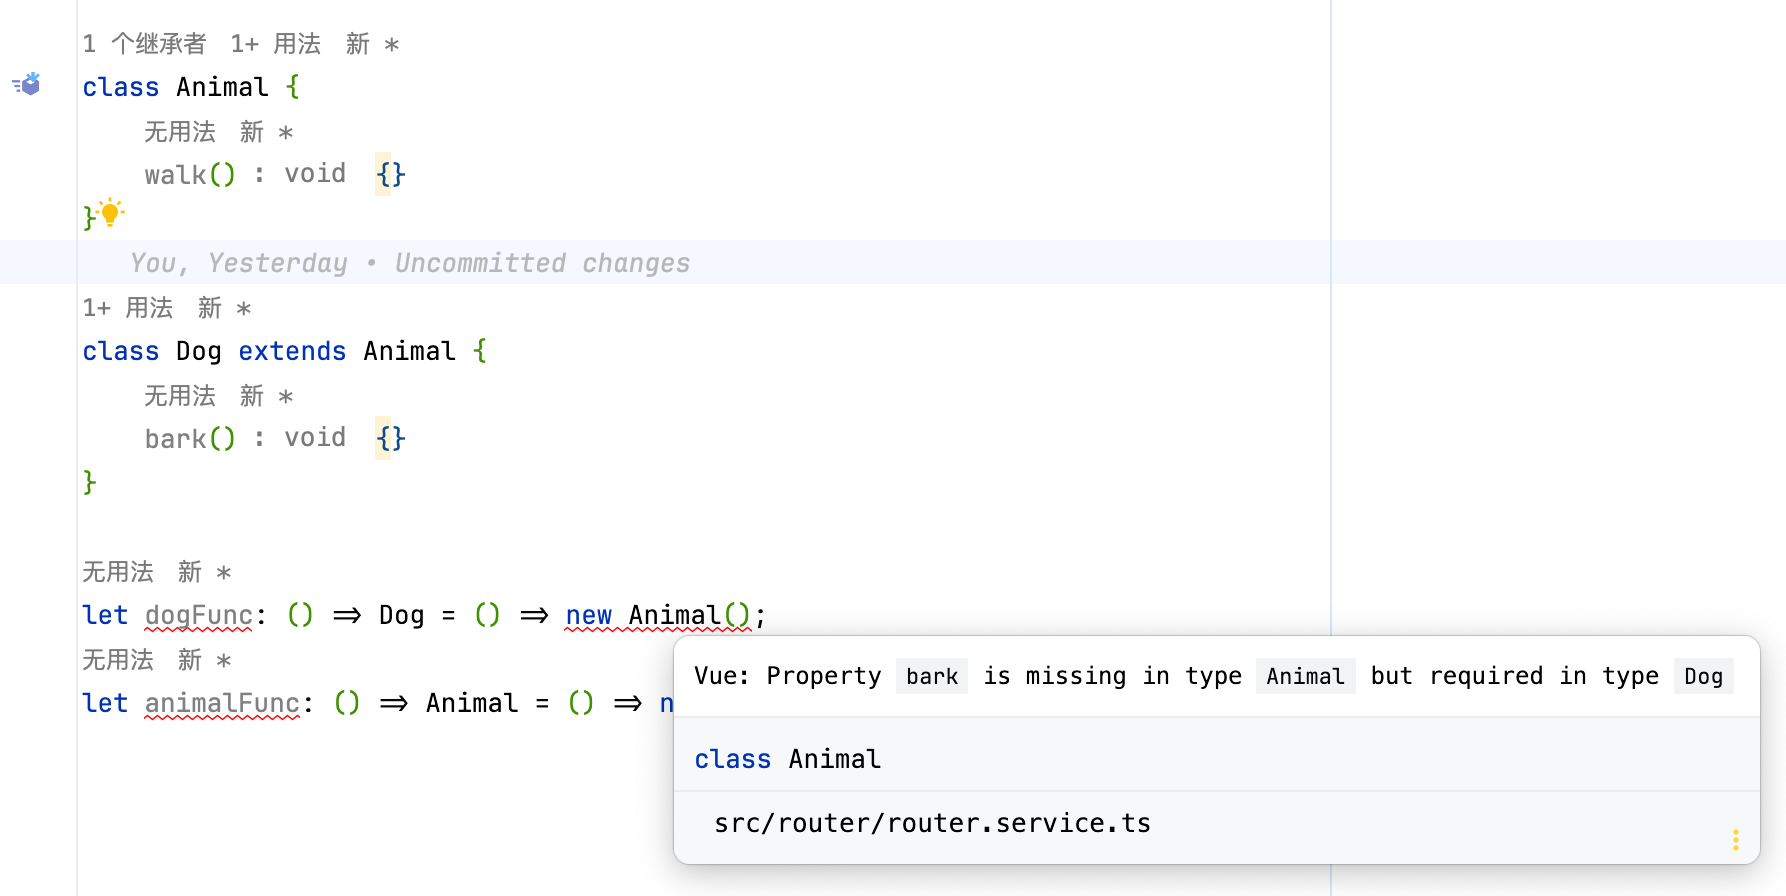Expand the folded {} body of walk()

[391, 174]
